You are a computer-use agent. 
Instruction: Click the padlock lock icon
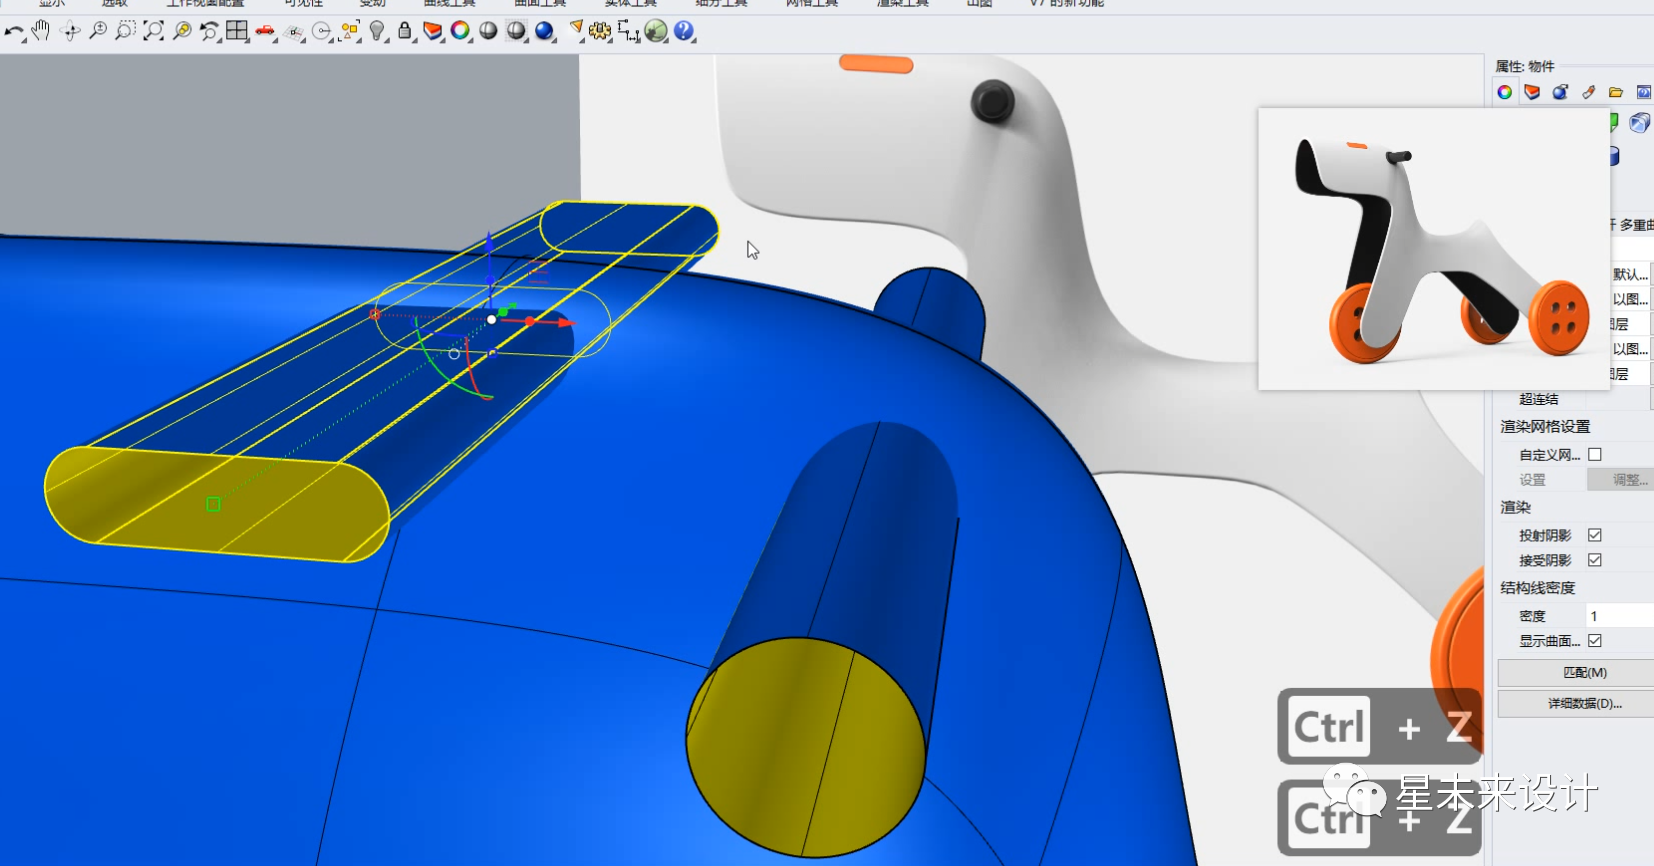[x=405, y=31]
